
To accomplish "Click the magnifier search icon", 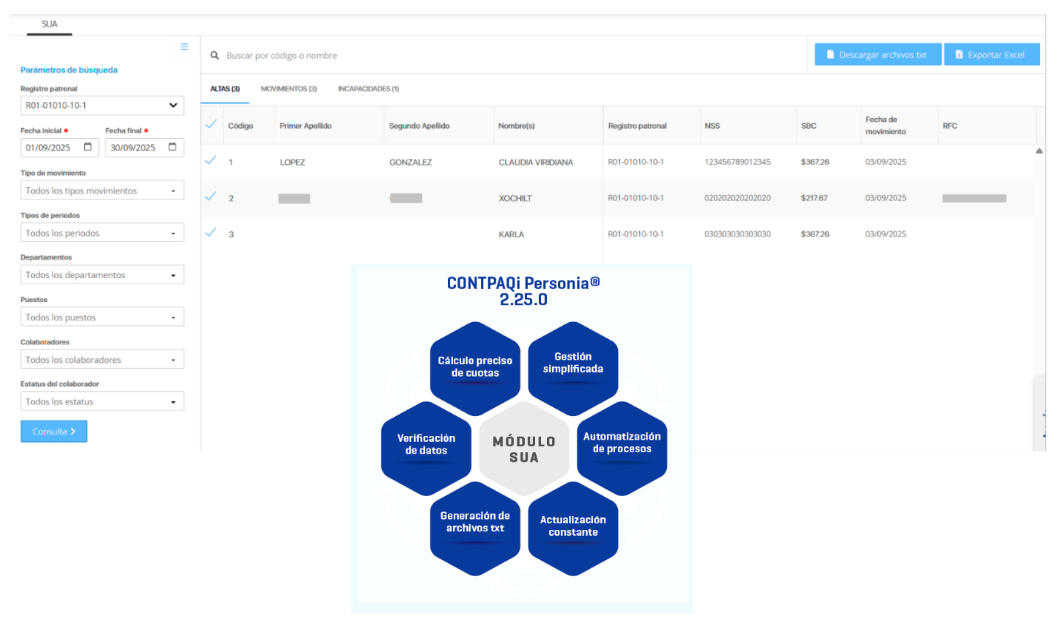I will pyautogui.click(x=214, y=55).
